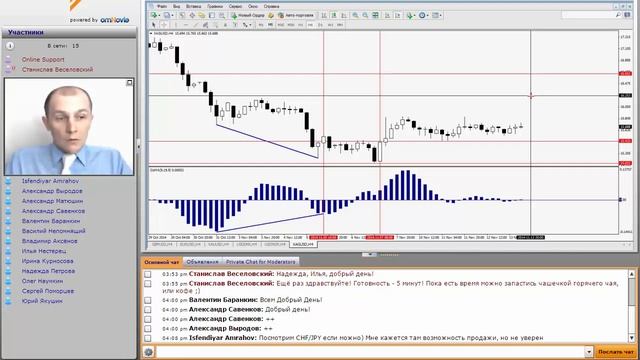Select the Crosshair tool
Screen dimensions: 640x360
point(164,25)
